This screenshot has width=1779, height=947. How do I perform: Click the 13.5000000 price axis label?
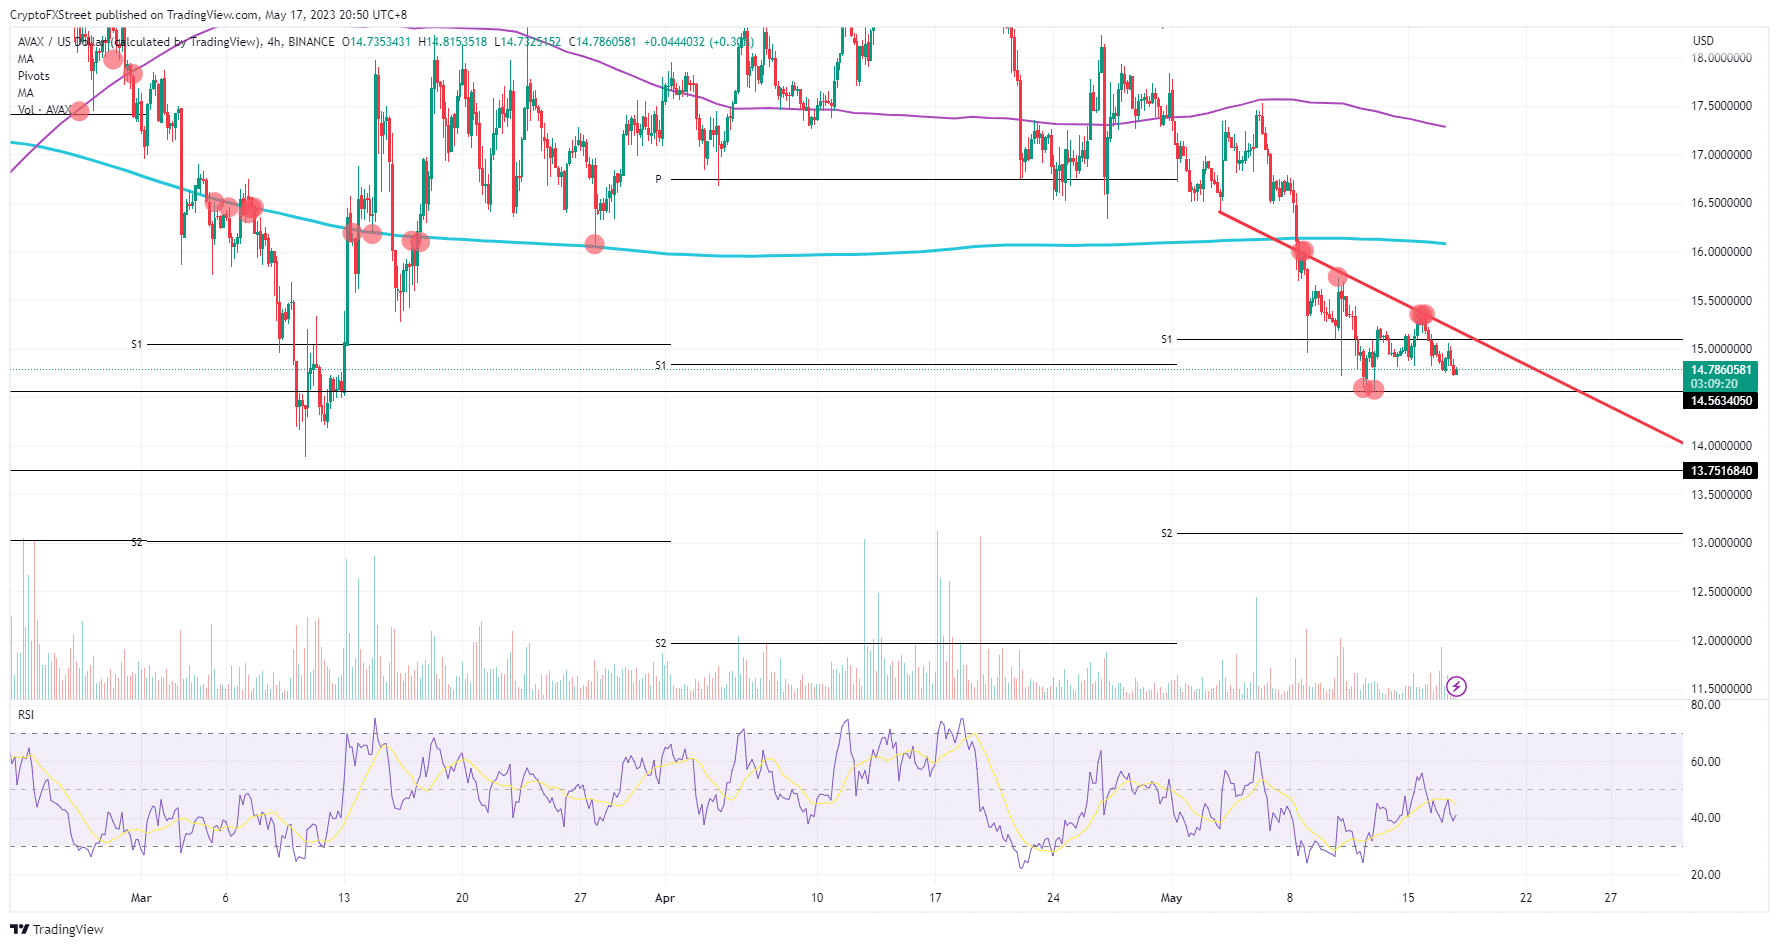(x=1721, y=495)
